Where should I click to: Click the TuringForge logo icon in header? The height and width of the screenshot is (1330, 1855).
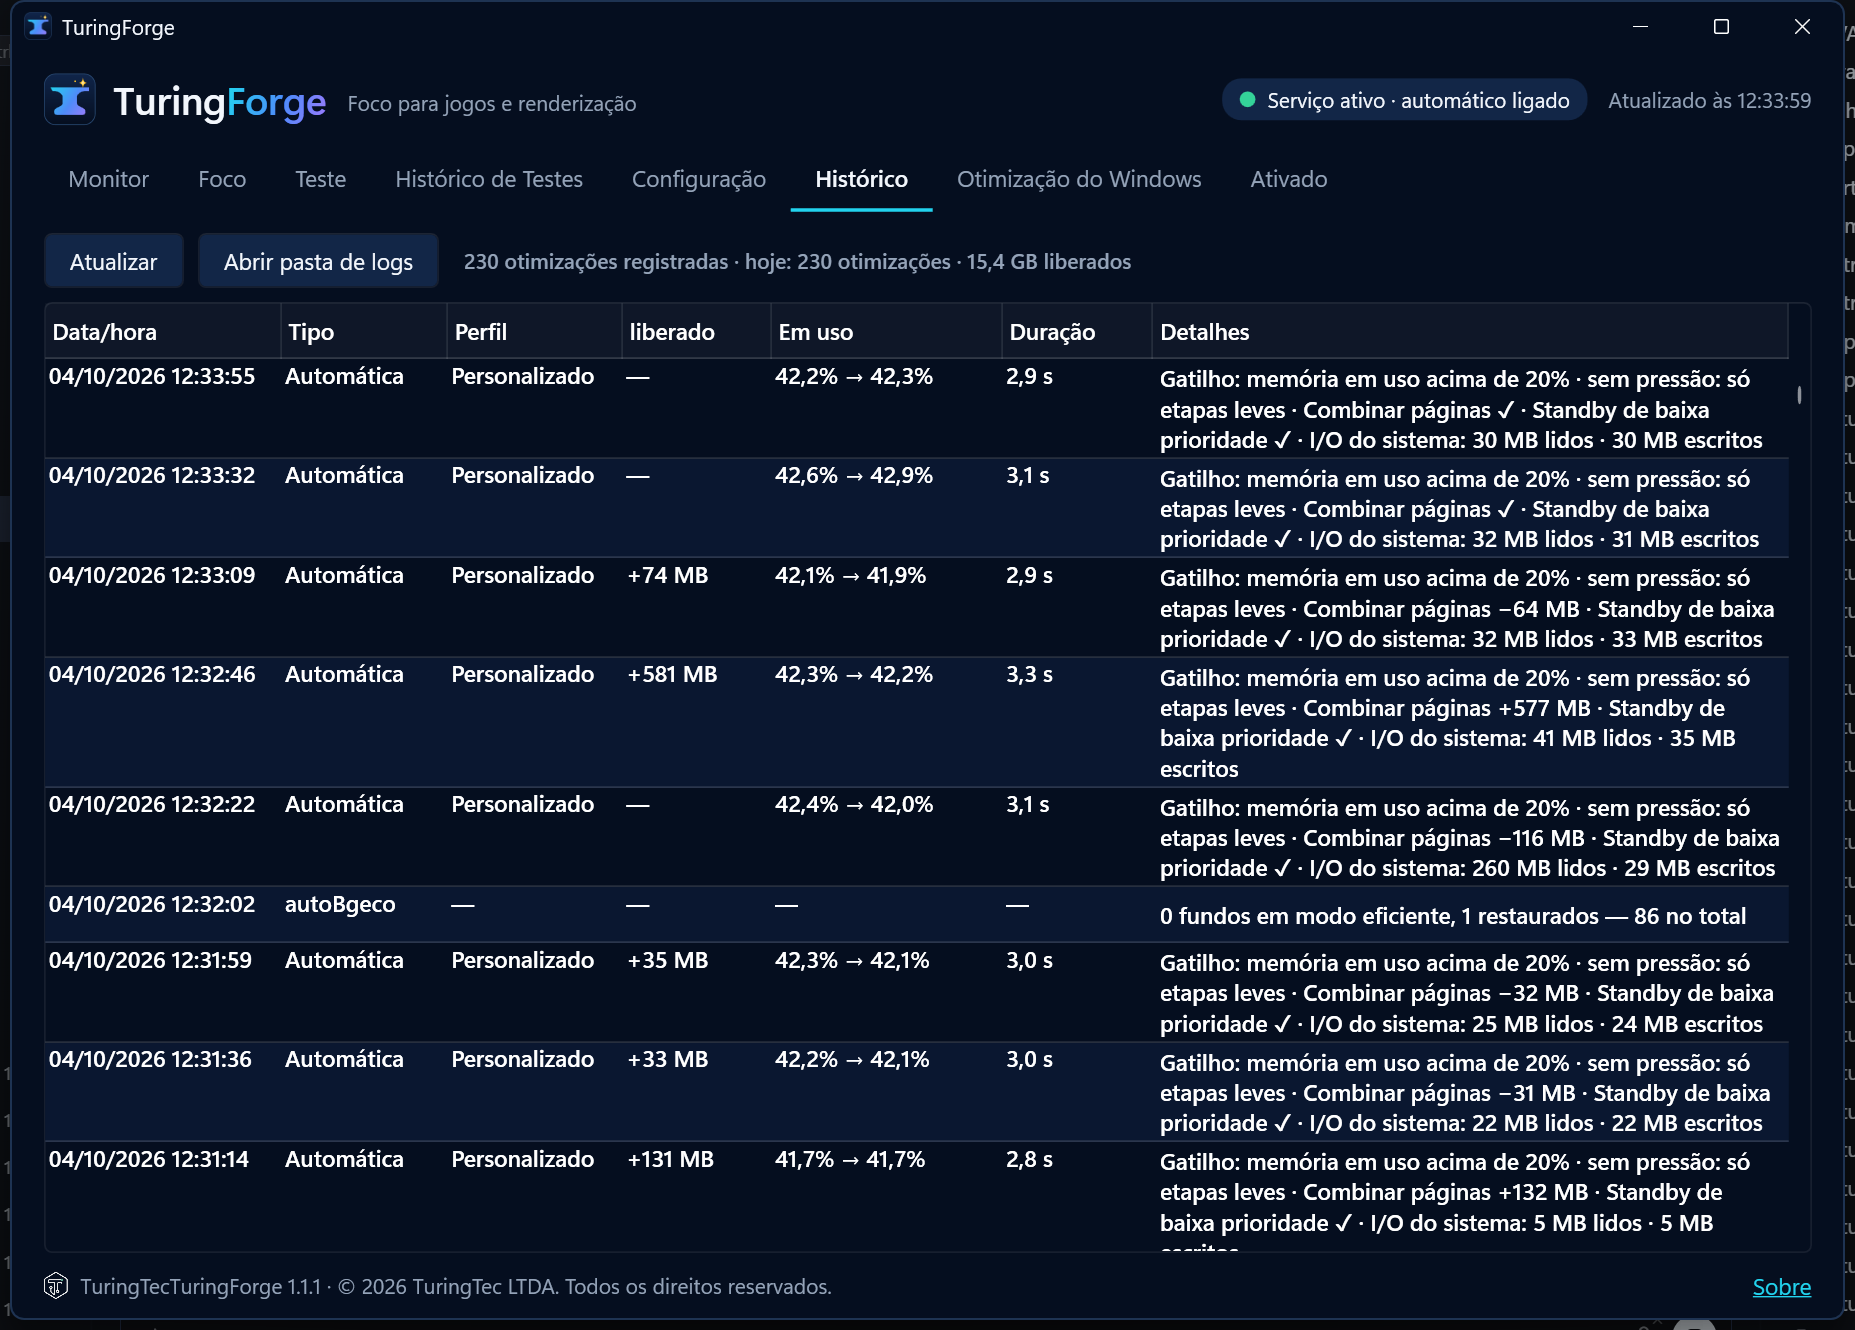point(70,100)
